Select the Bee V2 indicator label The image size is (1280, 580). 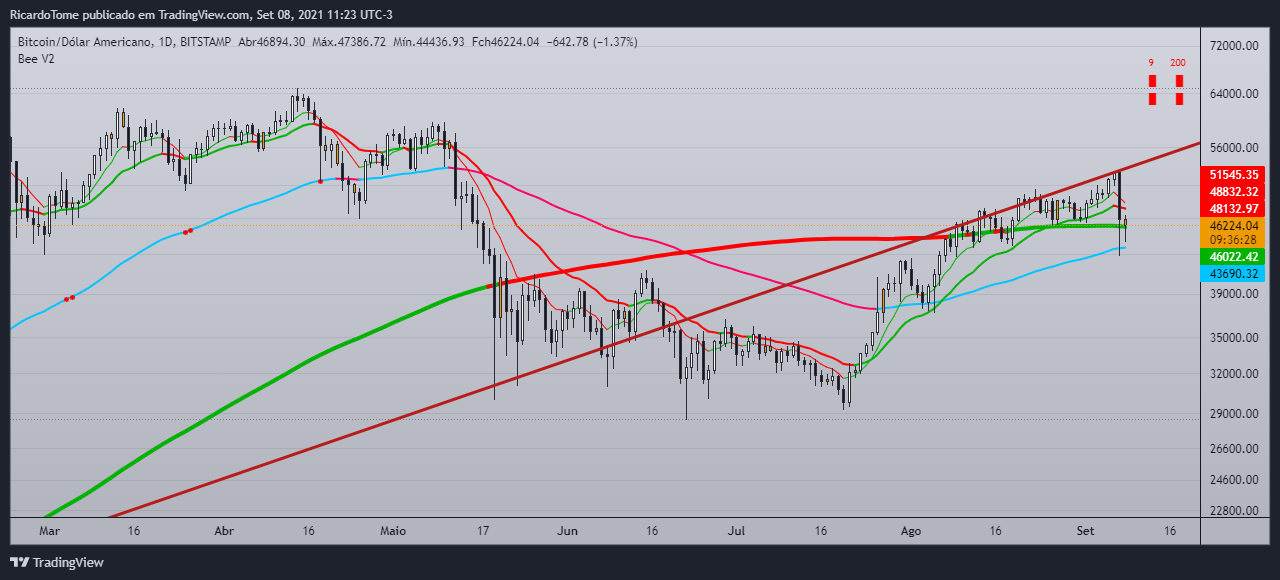[x=37, y=59]
